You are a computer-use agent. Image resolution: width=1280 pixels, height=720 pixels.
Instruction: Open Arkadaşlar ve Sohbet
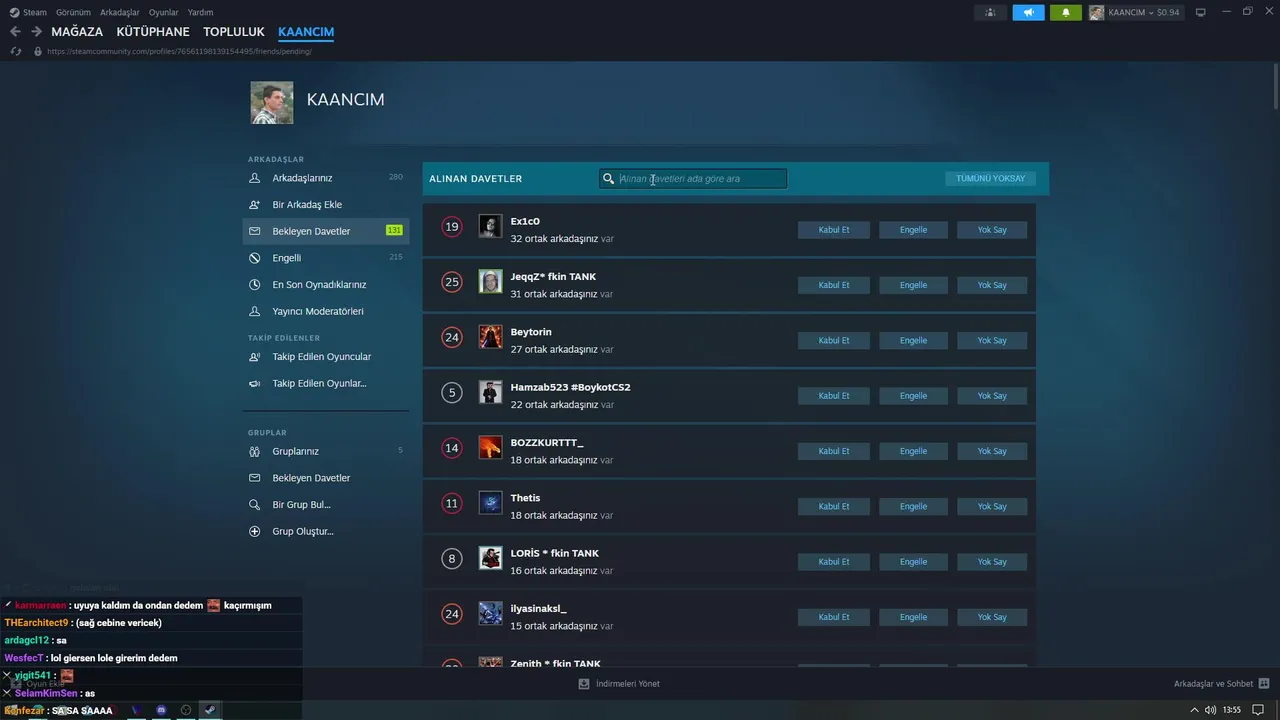click(x=1221, y=684)
